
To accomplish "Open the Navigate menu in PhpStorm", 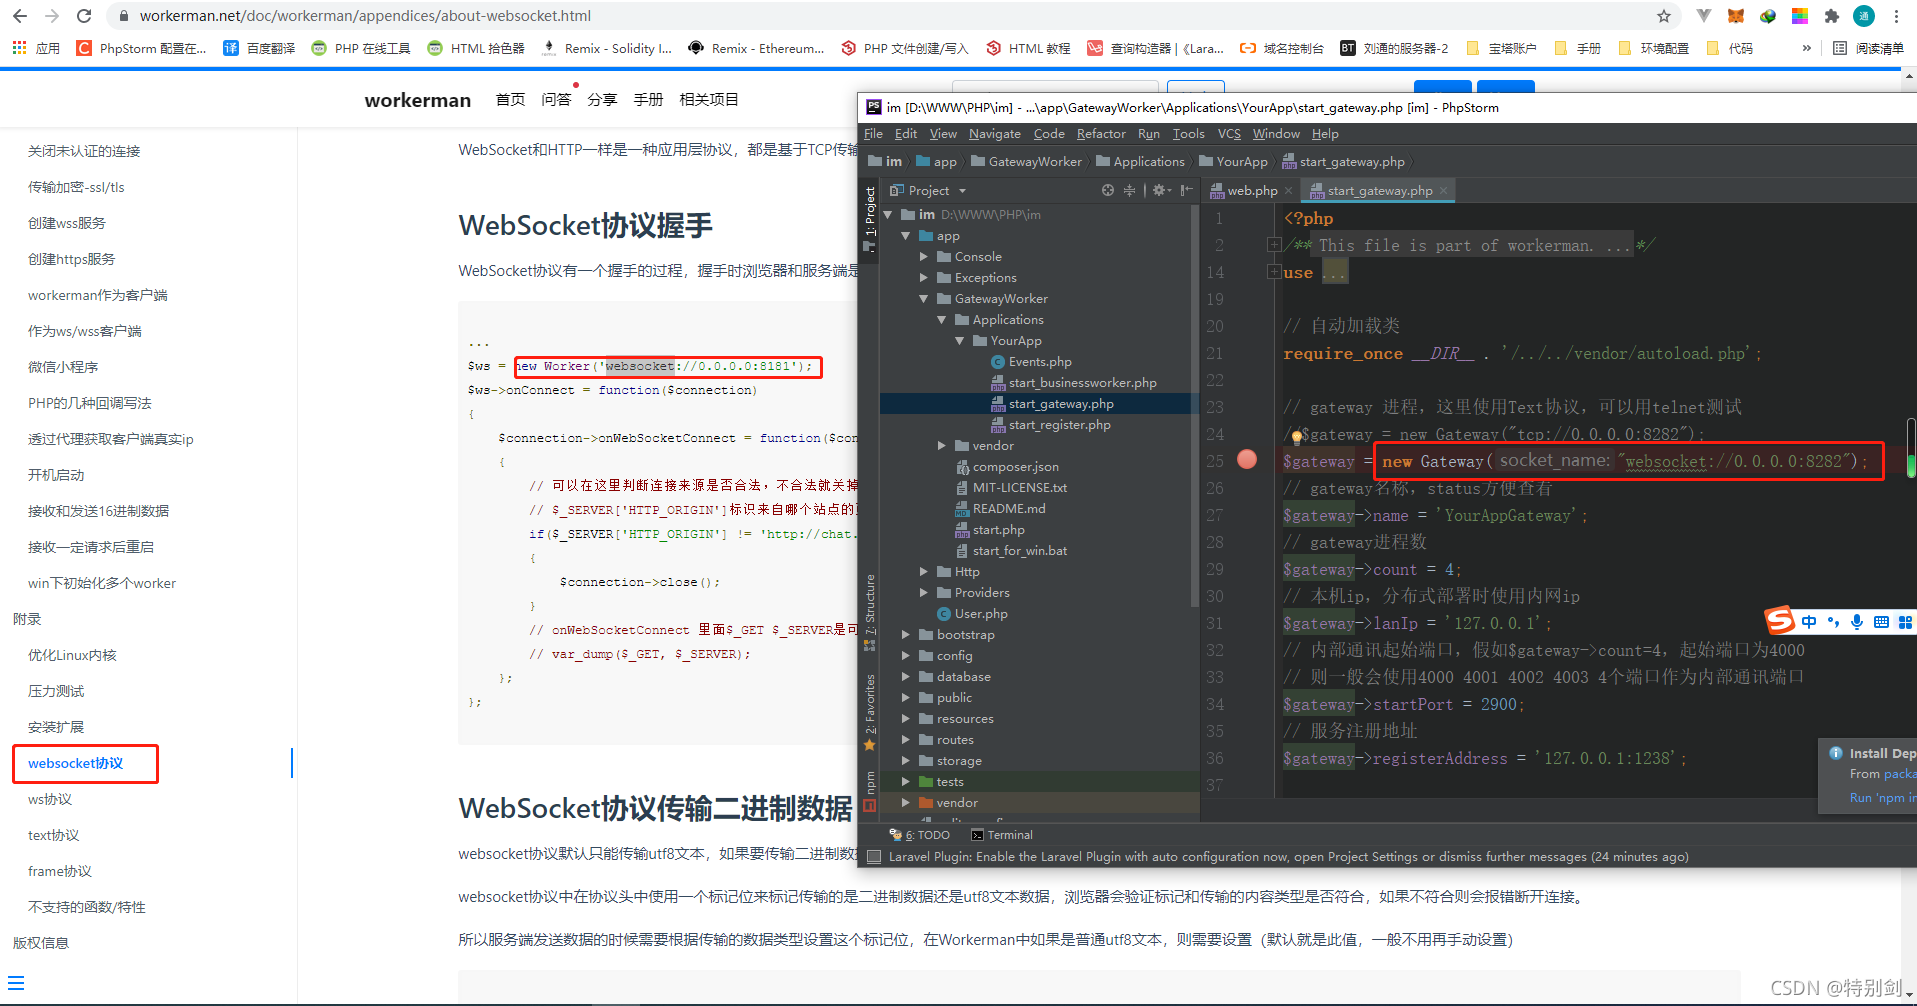I will click(994, 134).
